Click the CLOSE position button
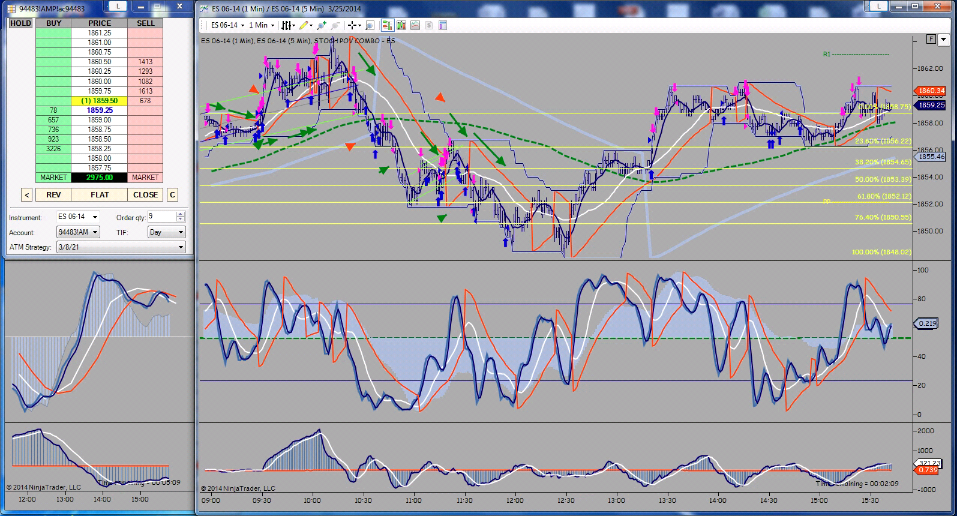Viewport: 957px width, 516px height. tap(145, 195)
